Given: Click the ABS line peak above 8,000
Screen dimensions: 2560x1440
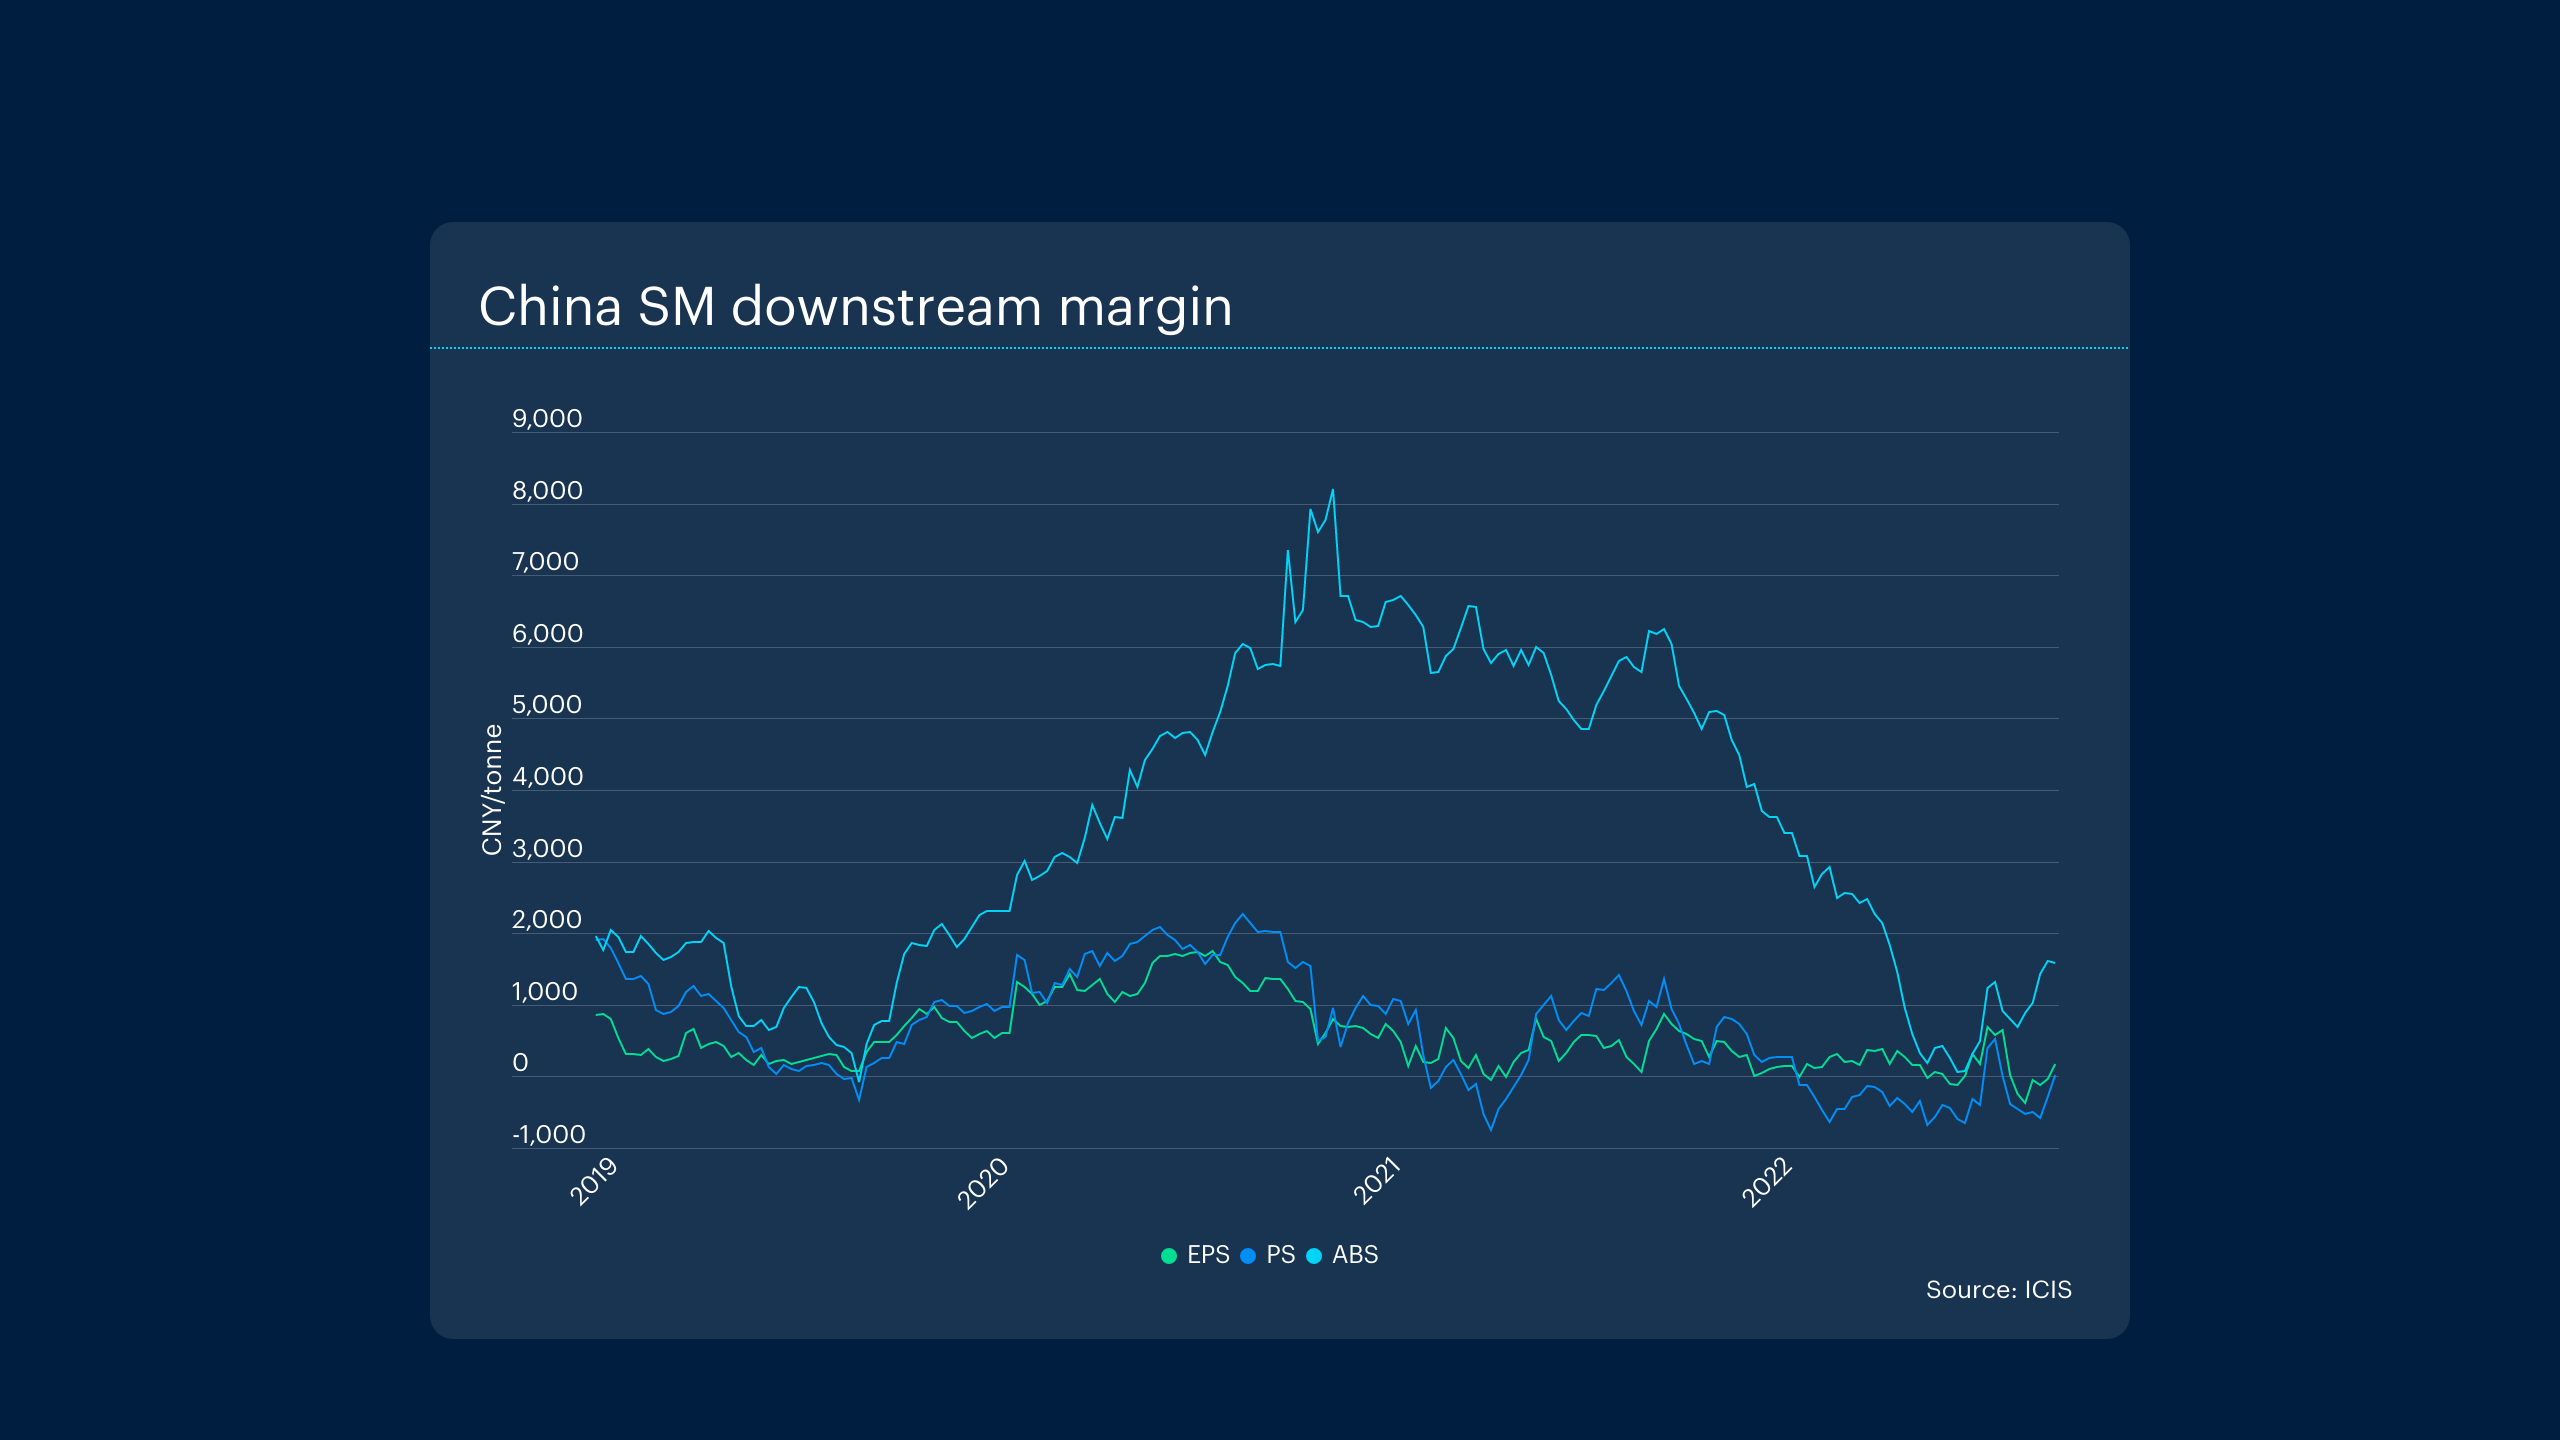Looking at the screenshot, I should 1332,491.
